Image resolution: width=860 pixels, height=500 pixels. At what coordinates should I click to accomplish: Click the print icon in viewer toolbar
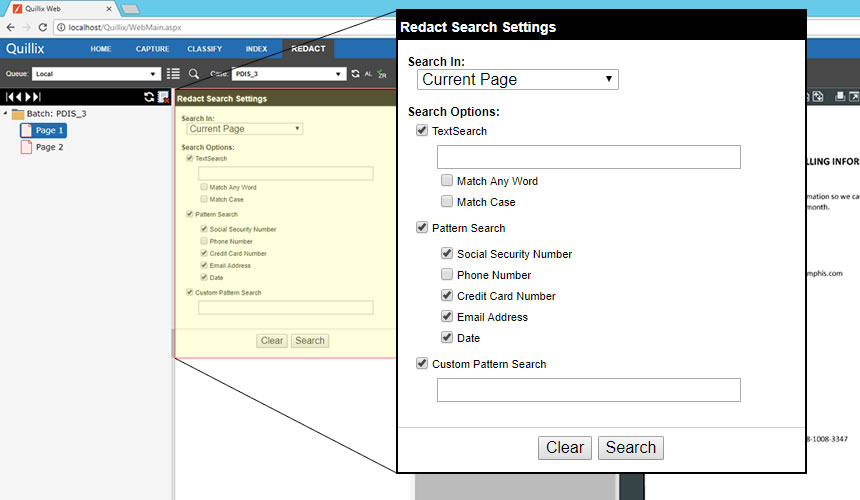point(840,97)
